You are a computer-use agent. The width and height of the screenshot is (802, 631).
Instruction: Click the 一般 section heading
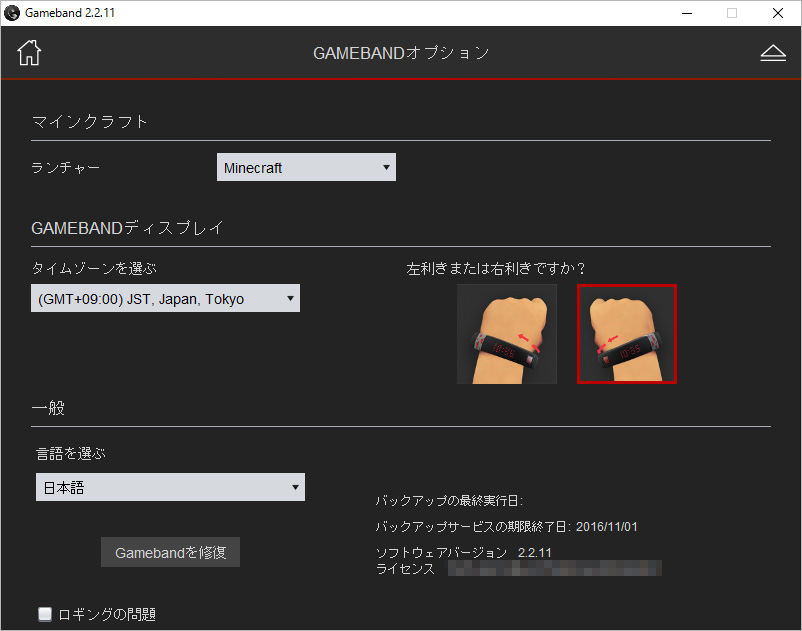(x=49, y=408)
